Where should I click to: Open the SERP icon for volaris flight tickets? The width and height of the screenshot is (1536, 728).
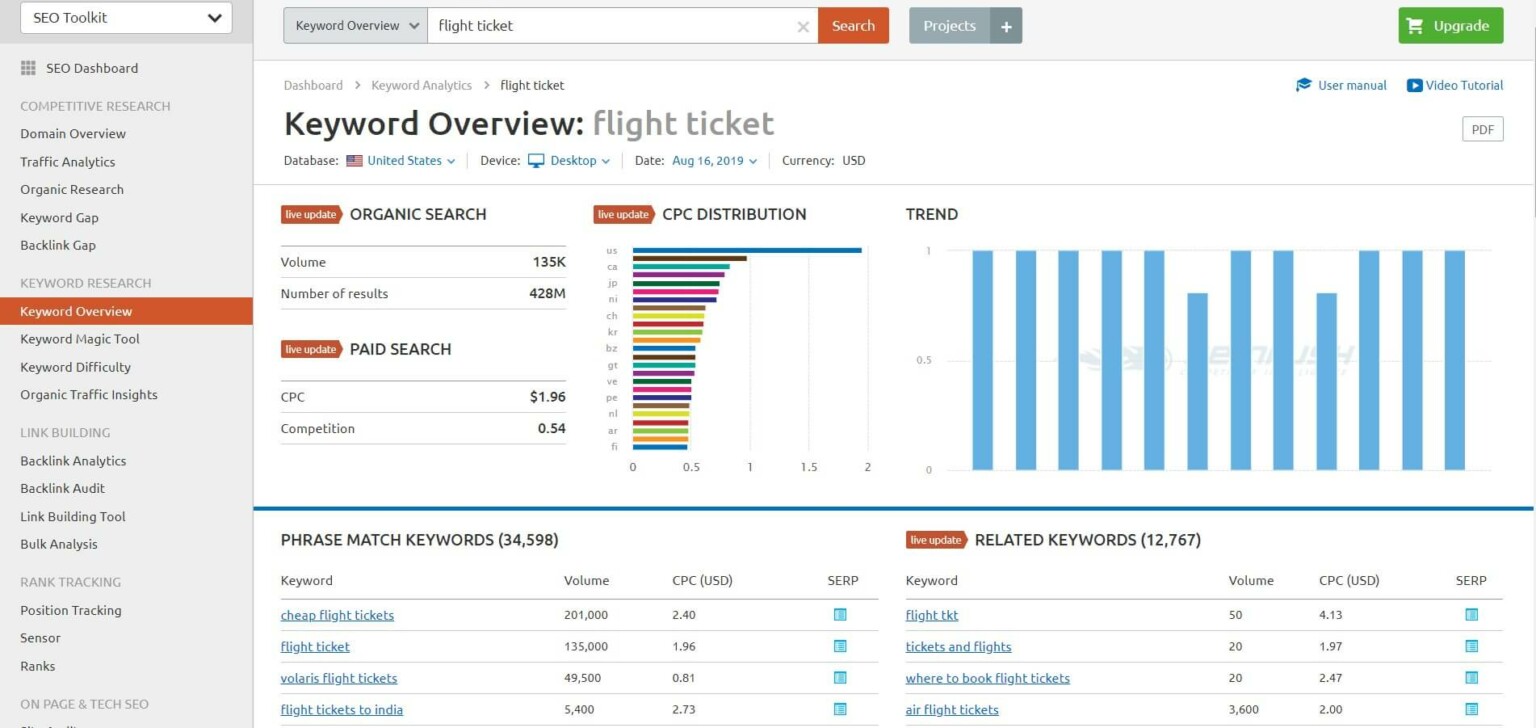click(x=840, y=677)
